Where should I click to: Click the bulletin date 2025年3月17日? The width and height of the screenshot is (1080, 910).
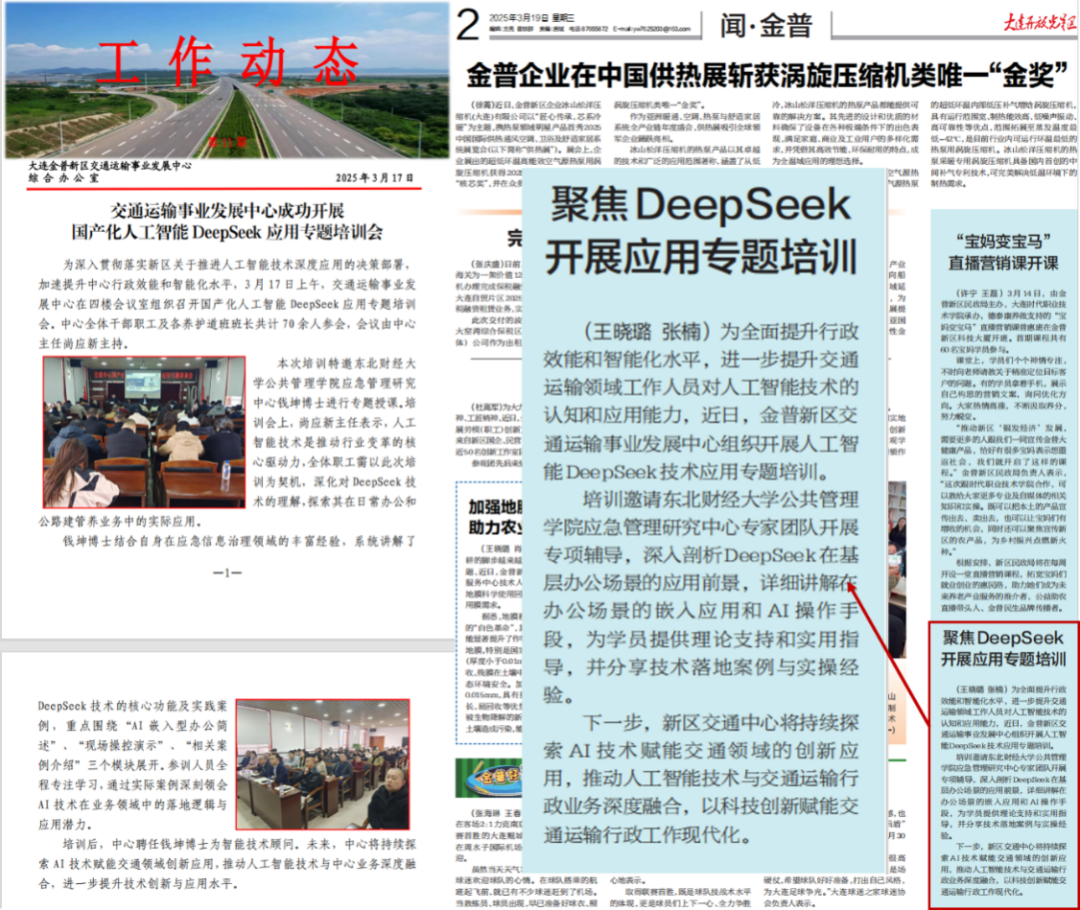point(375,178)
